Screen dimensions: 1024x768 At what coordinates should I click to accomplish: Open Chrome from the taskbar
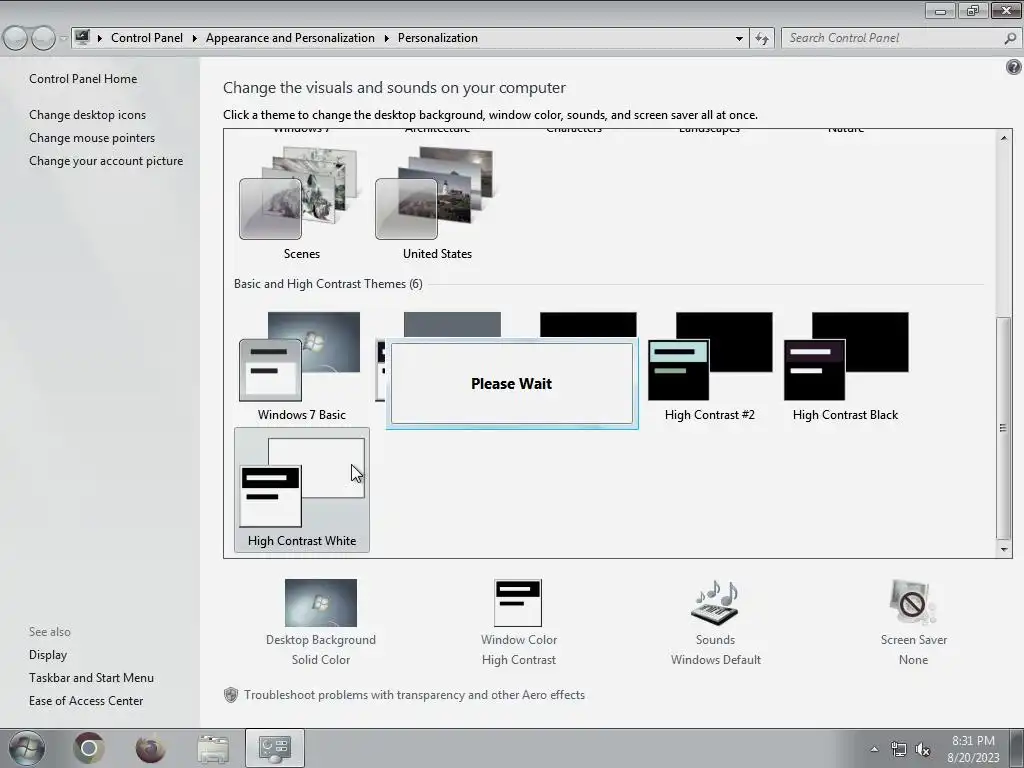[89, 748]
